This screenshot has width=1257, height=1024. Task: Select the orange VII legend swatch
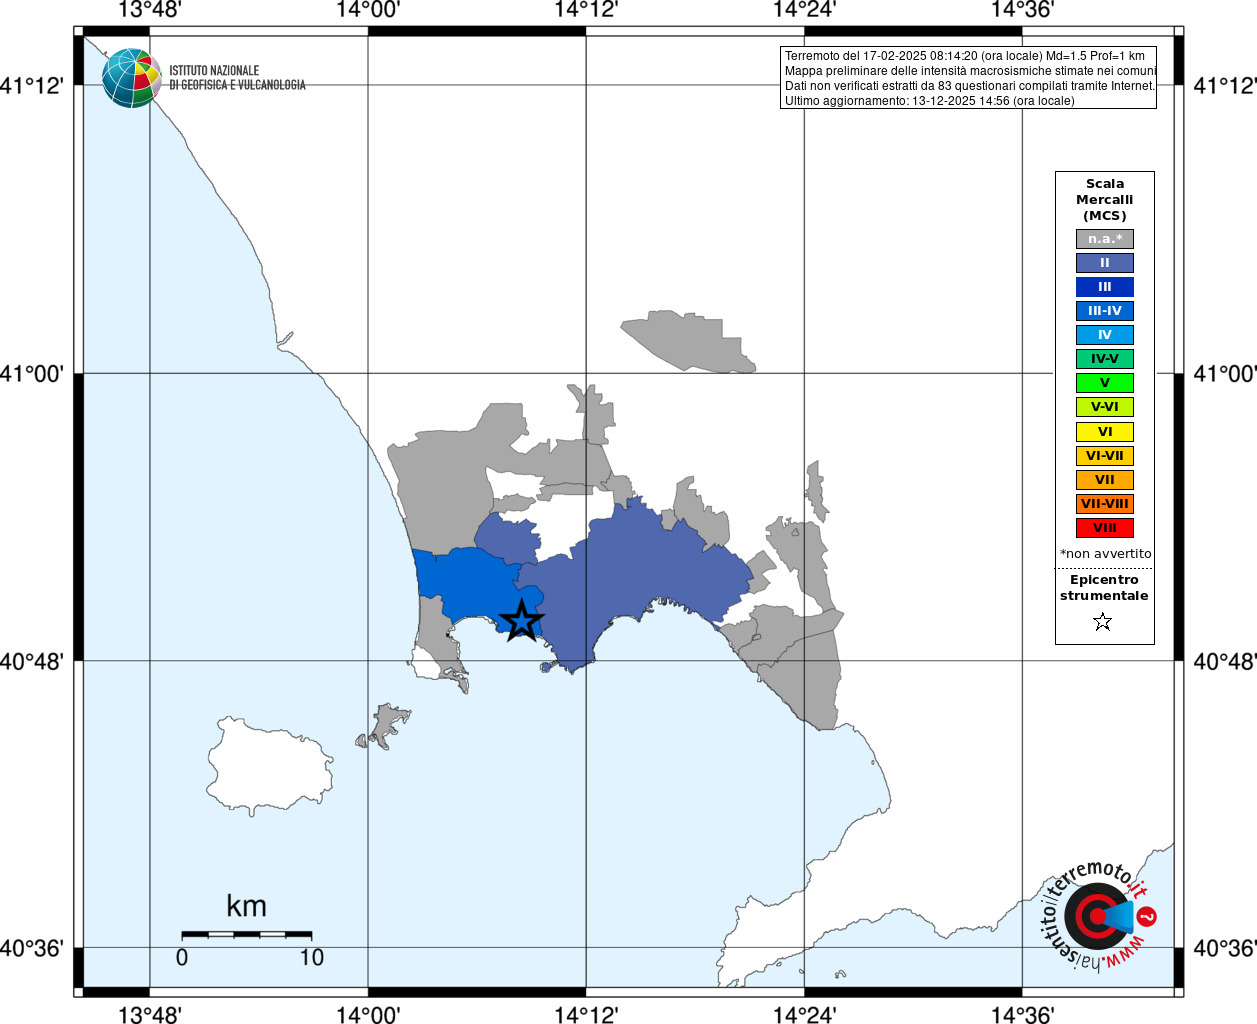[1105, 480]
